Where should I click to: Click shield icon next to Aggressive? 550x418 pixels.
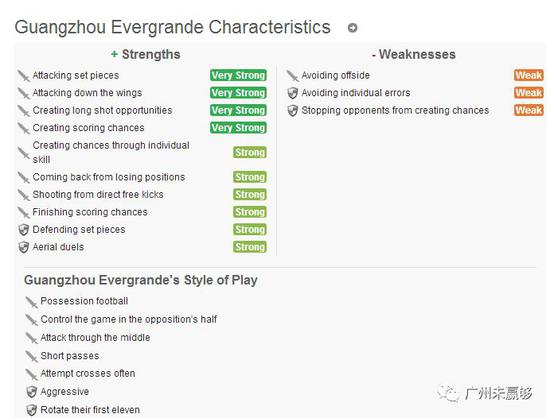(x=32, y=392)
